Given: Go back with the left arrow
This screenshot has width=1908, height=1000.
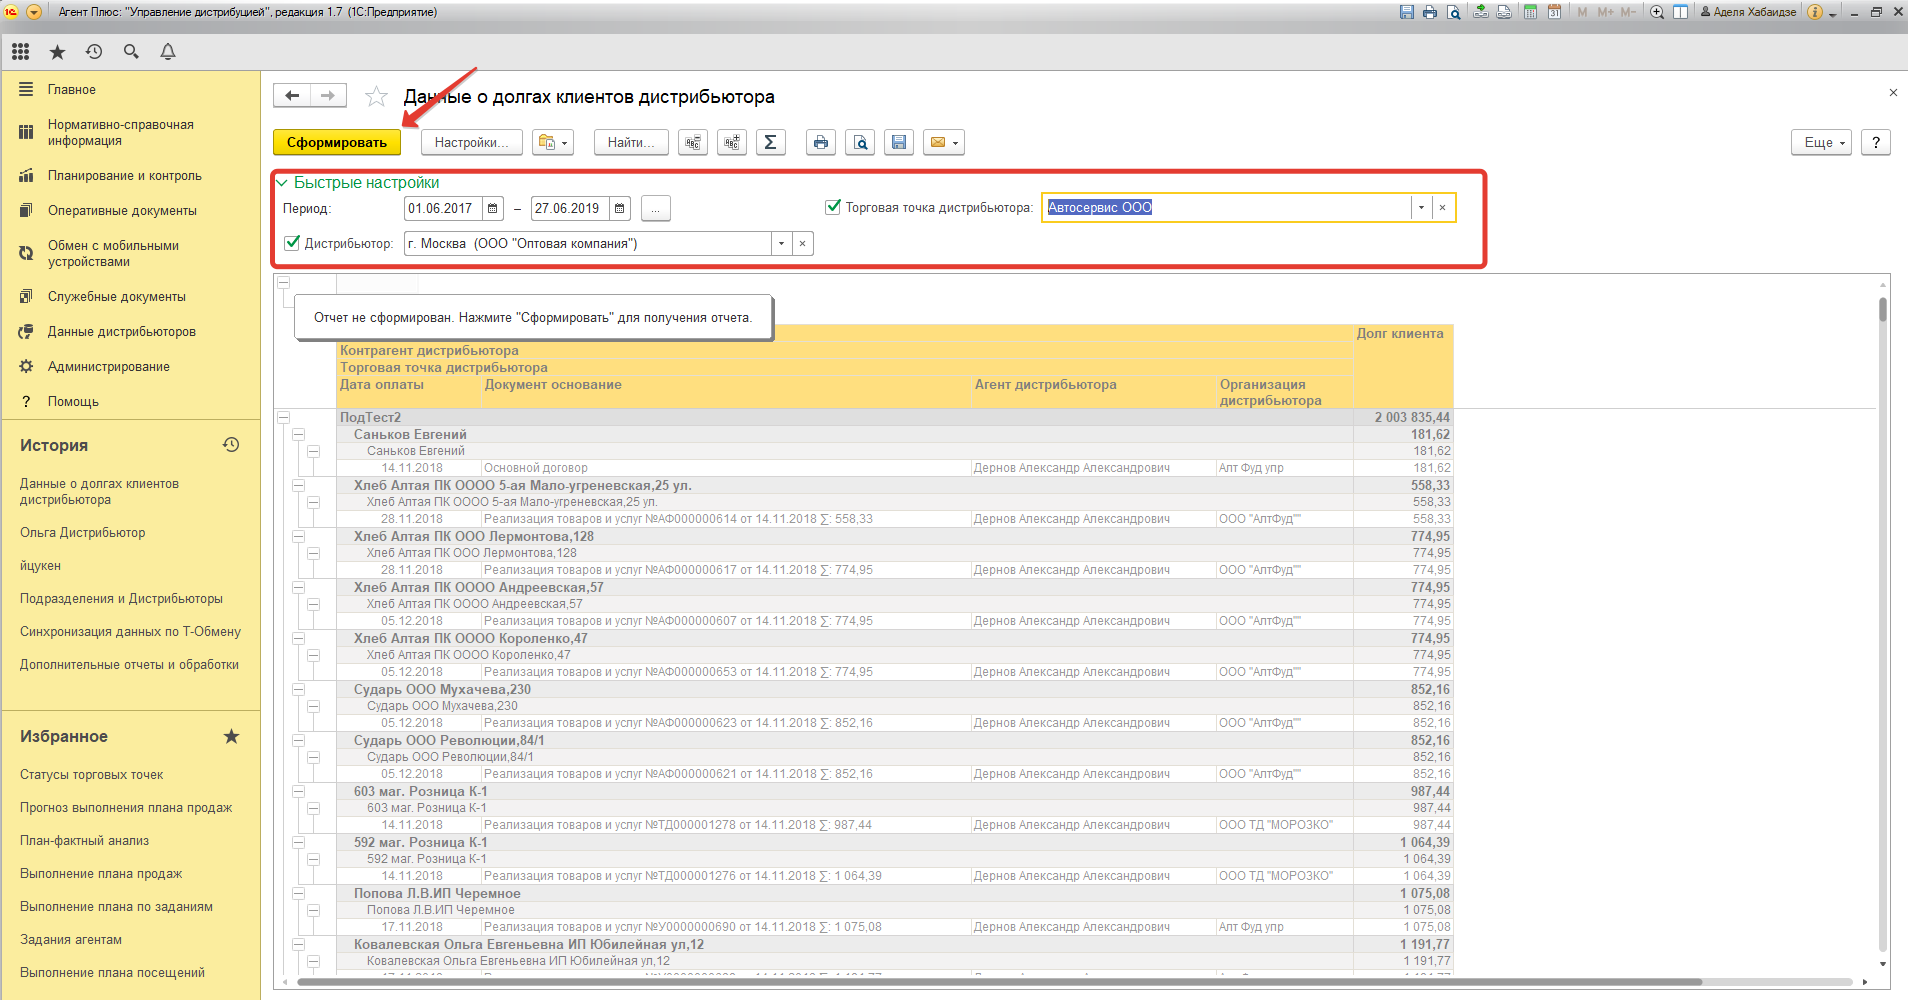Looking at the screenshot, I should pos(292,95).
